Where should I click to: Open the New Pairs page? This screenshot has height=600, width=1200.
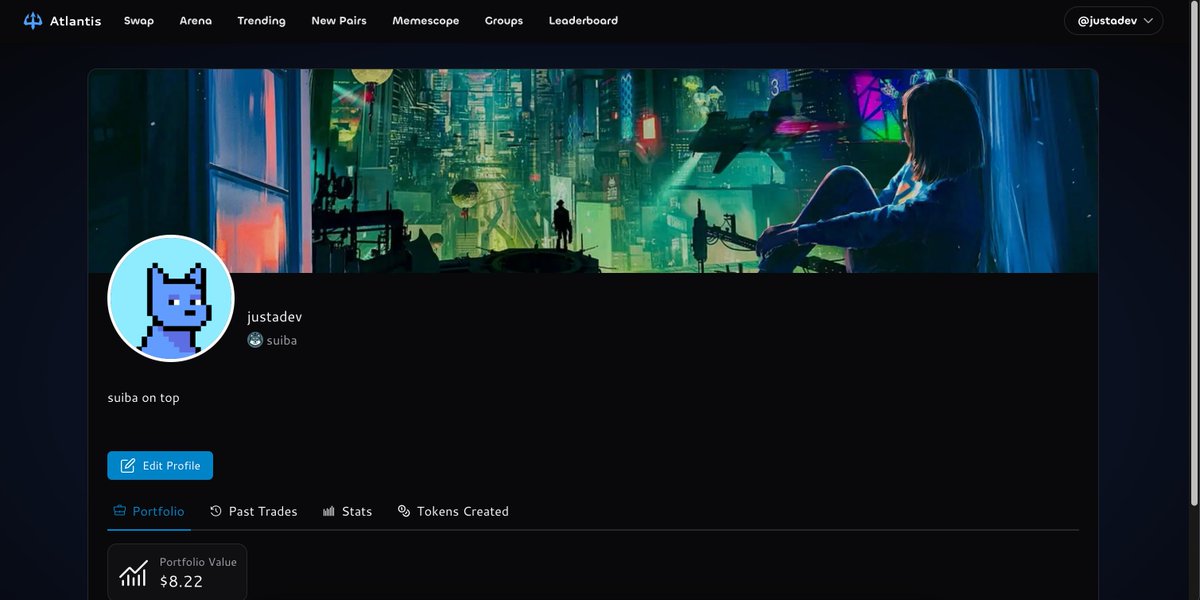tap(339, 21)
